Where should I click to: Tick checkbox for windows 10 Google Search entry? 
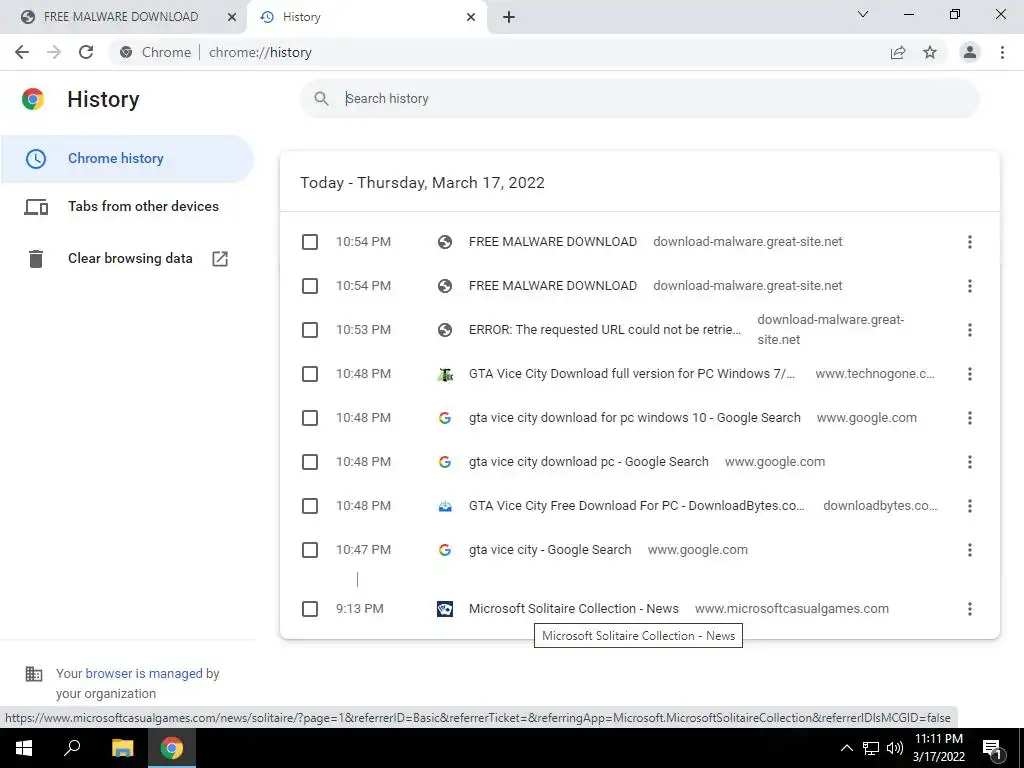[x=310, y=418]
